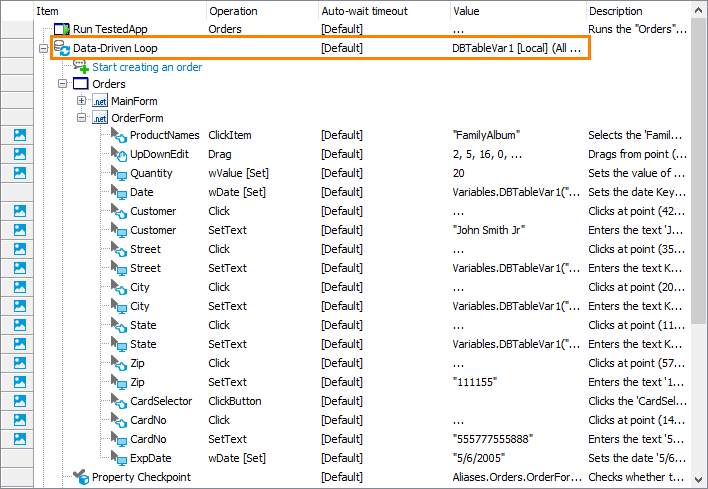Click the UpDownEdit drag operation icon
The height and width of the screenshot is (489, 708).
coord(118,154)
